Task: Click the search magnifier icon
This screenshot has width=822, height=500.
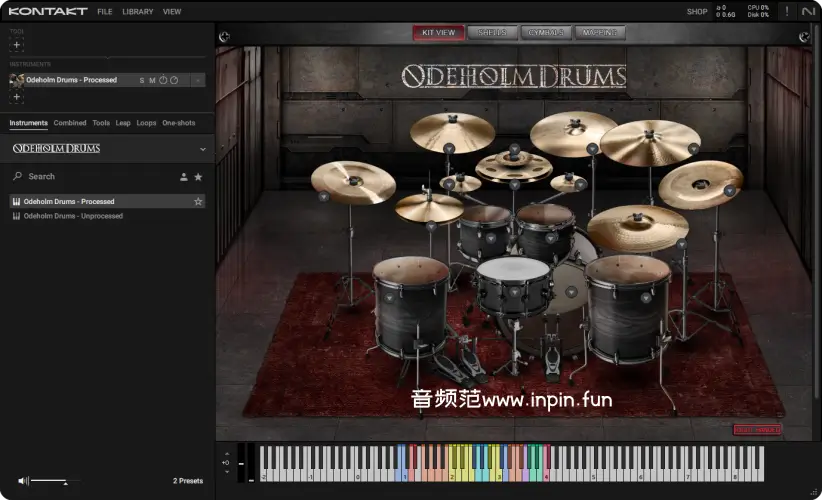Action: pos(17,176)
